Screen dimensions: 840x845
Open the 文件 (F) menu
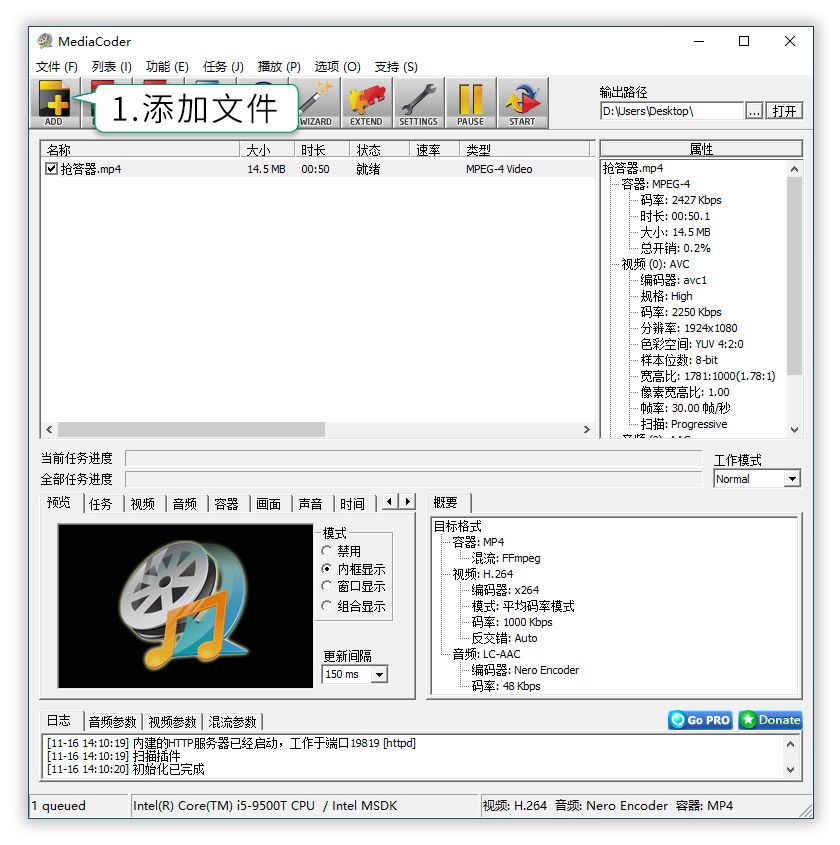click(x=57, y=67)
